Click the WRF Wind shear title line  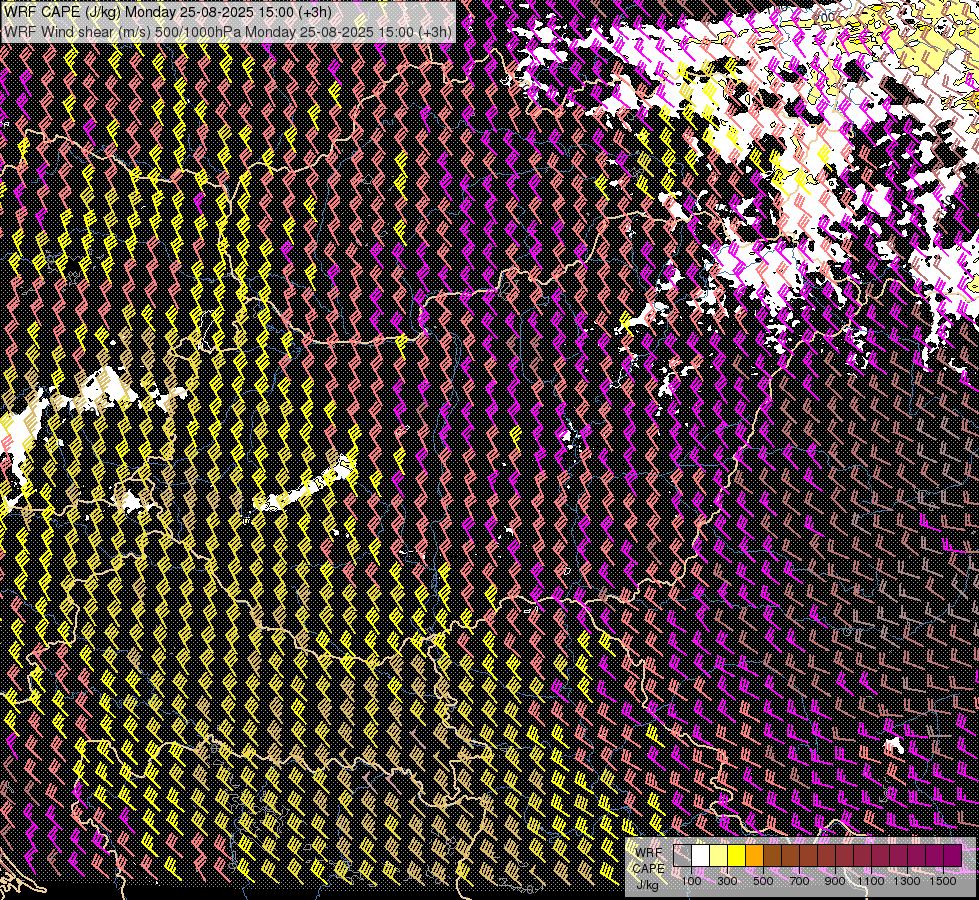[228, 31]
